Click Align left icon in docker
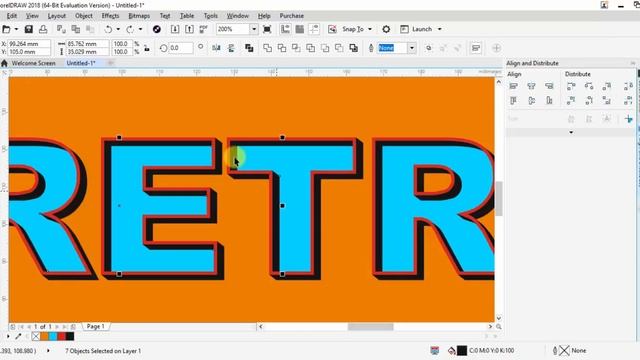The width and height of the screenshot is (640, 360). tap(513, 86)
